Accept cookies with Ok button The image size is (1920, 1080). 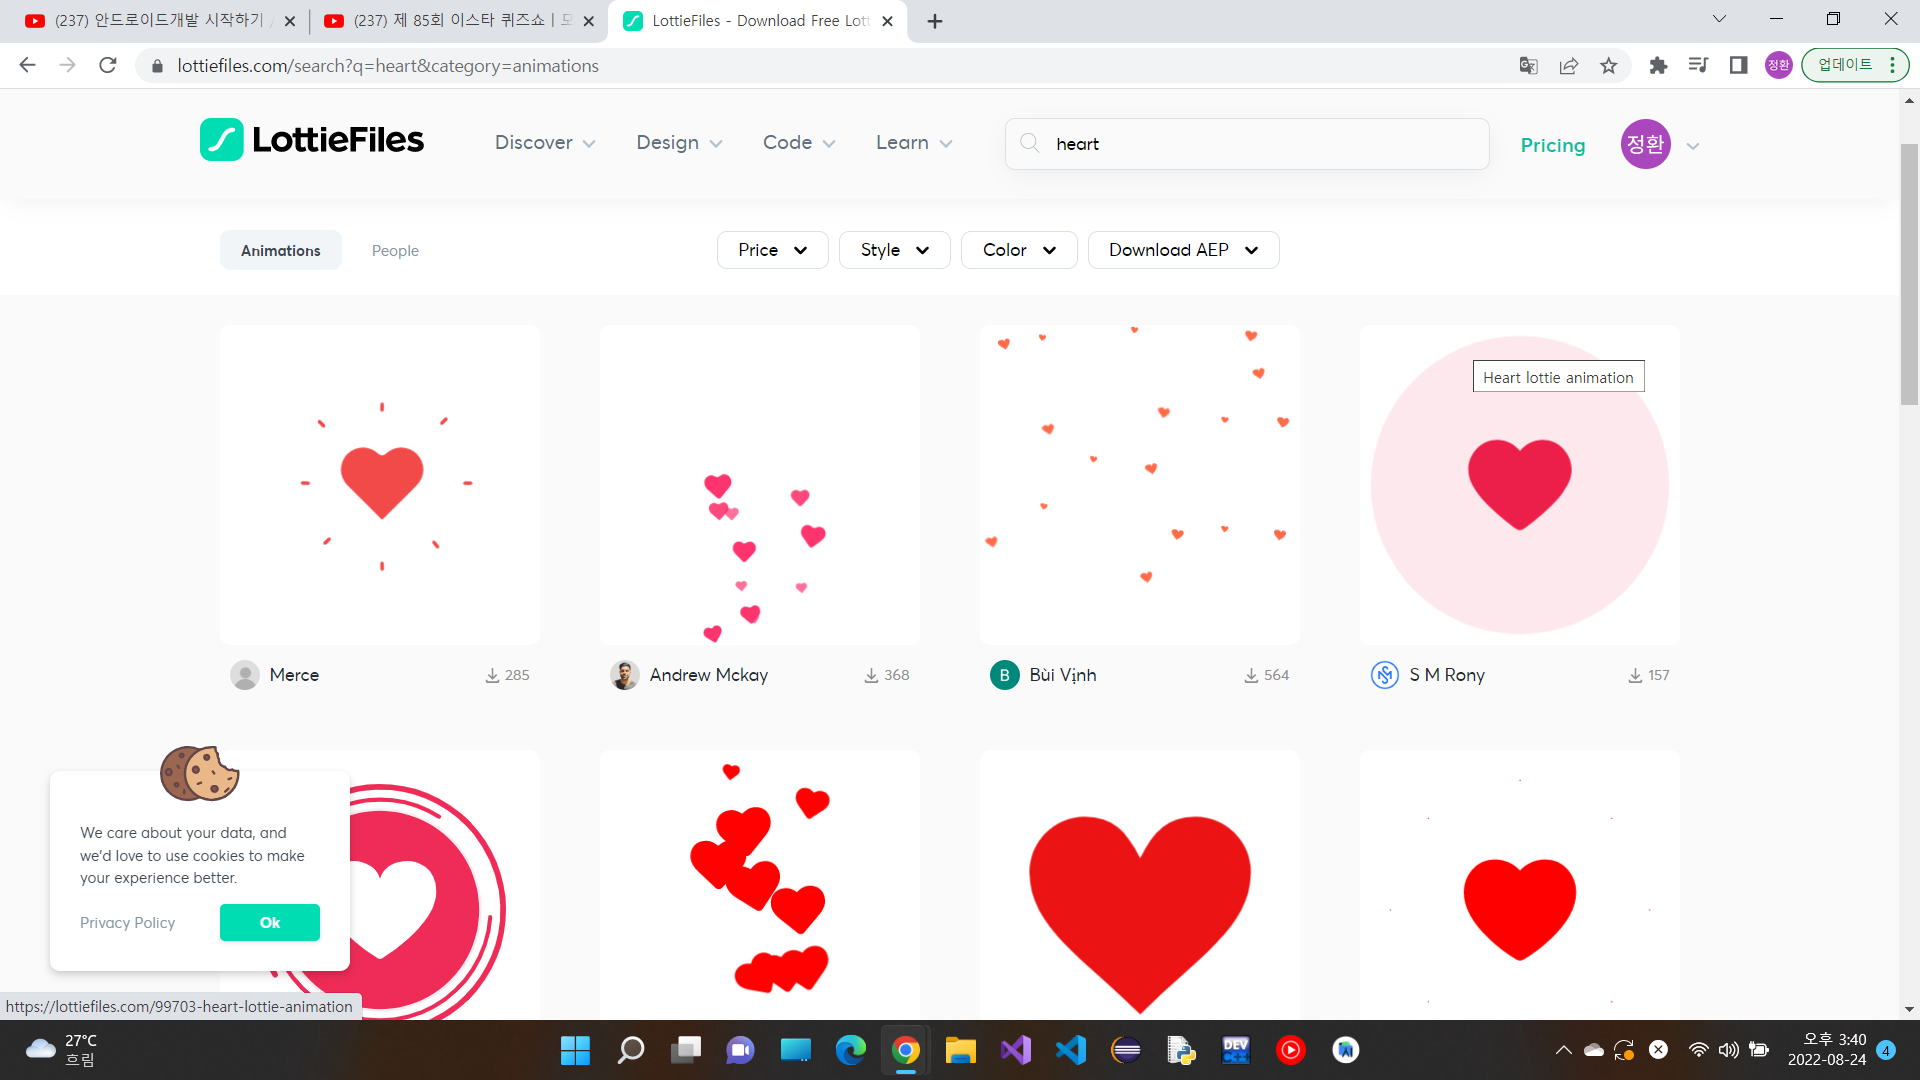coord(269,922)
